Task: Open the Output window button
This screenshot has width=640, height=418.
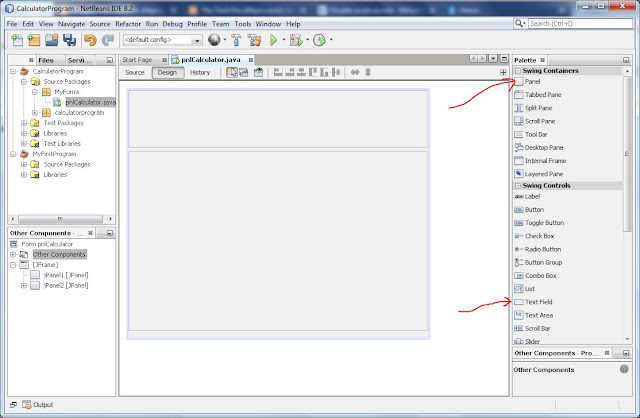Action: [38, 405]
